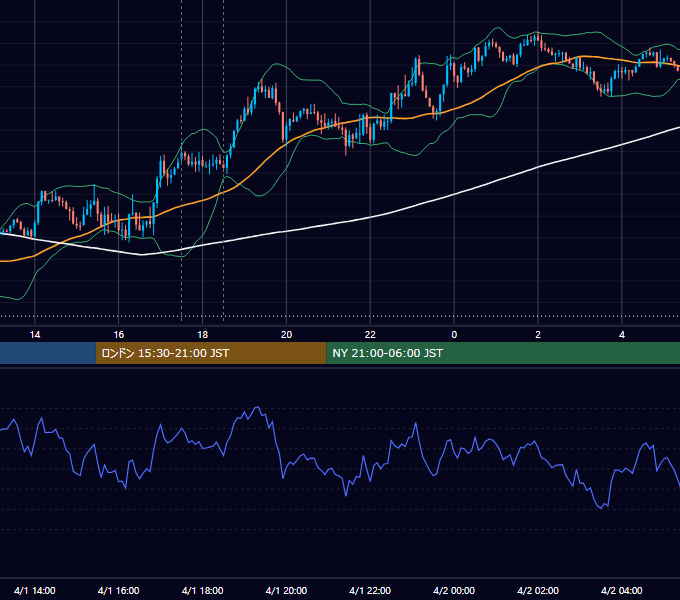
Task: Click hour label 22 on upper axis
Action: (370, 335)
